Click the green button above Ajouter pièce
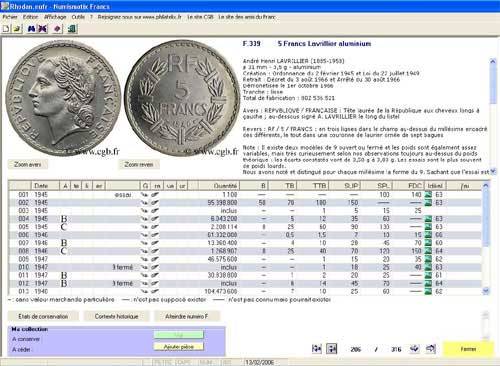500x366 pixels. (x=179, y=335)
